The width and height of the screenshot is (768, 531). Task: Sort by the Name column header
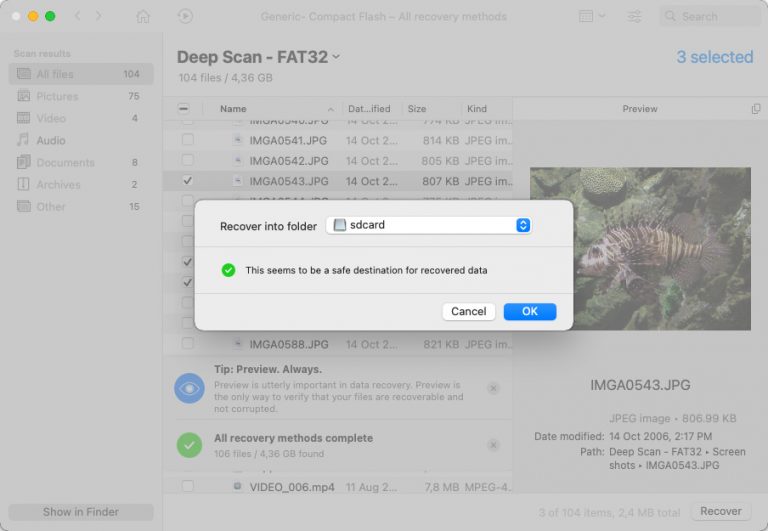233,109
